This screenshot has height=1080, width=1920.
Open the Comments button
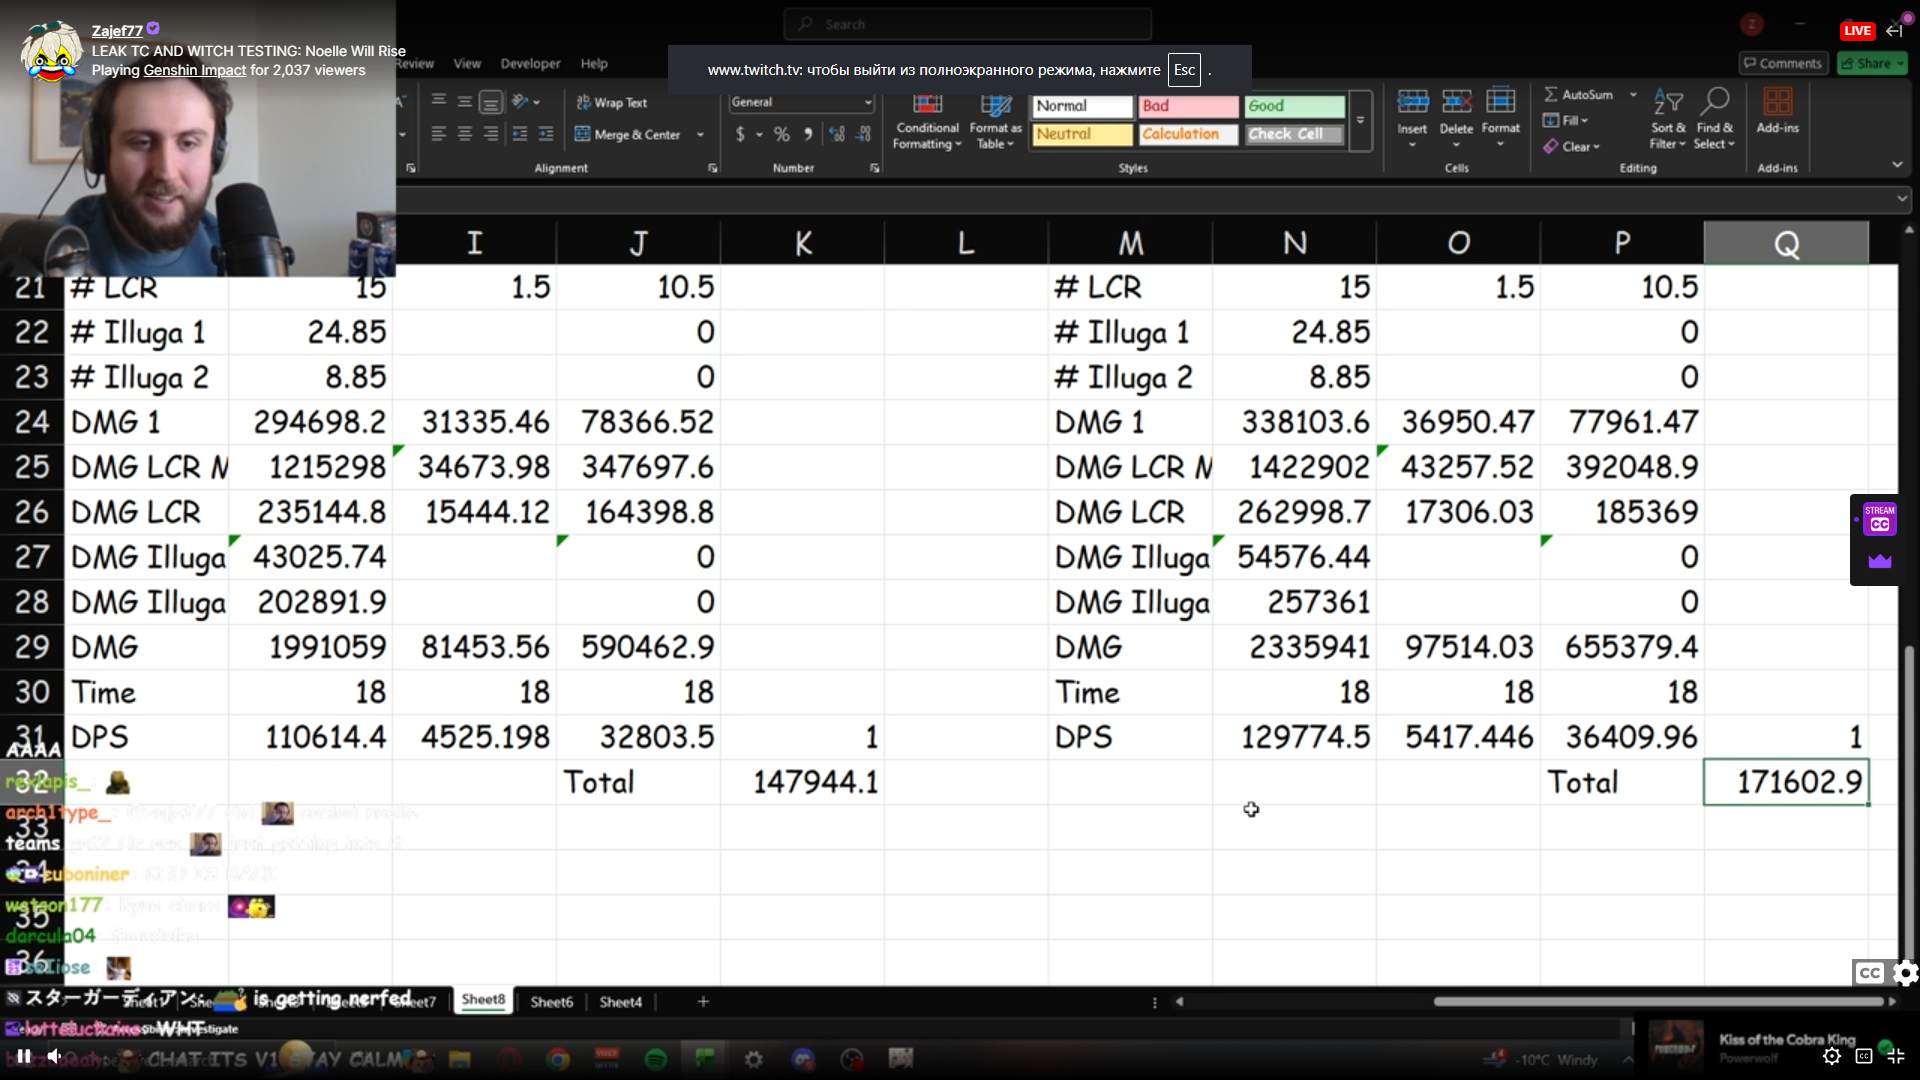(x=1782, y=63)
